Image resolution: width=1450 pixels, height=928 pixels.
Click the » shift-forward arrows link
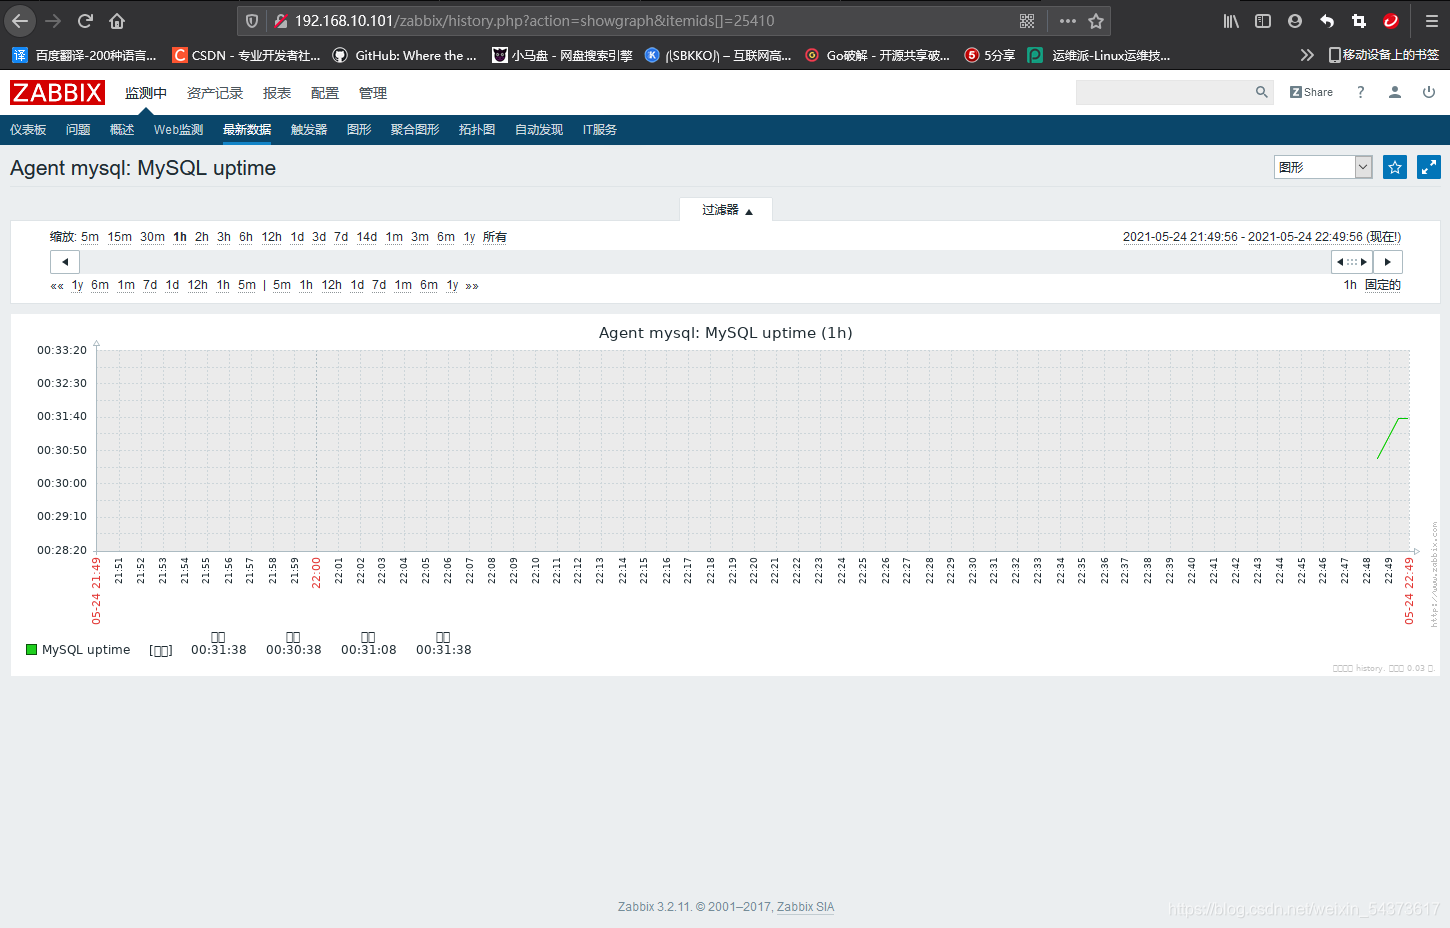[472, 286]
